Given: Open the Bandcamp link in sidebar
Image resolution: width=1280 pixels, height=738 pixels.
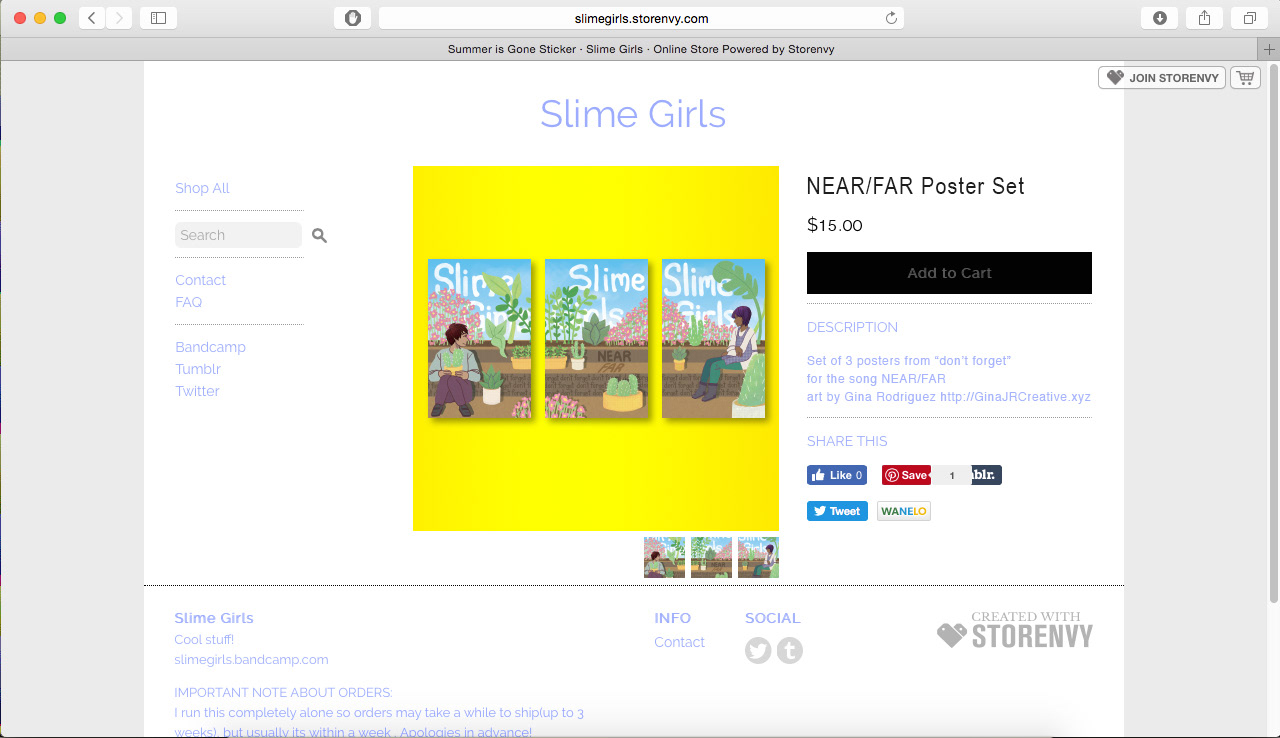Looking at the screenshot, I should [x=210, y=347].
